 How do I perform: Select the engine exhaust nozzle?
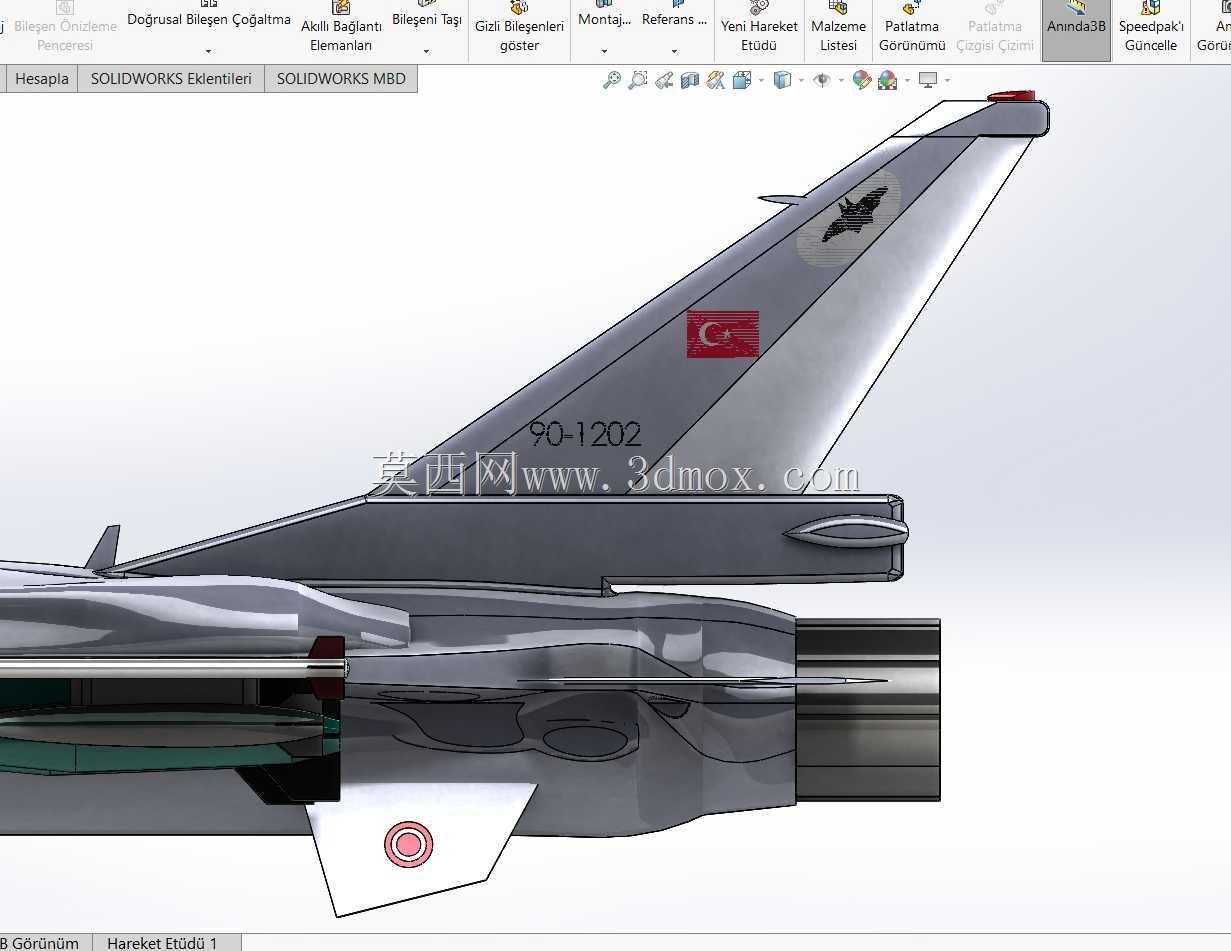click(867, 709)
